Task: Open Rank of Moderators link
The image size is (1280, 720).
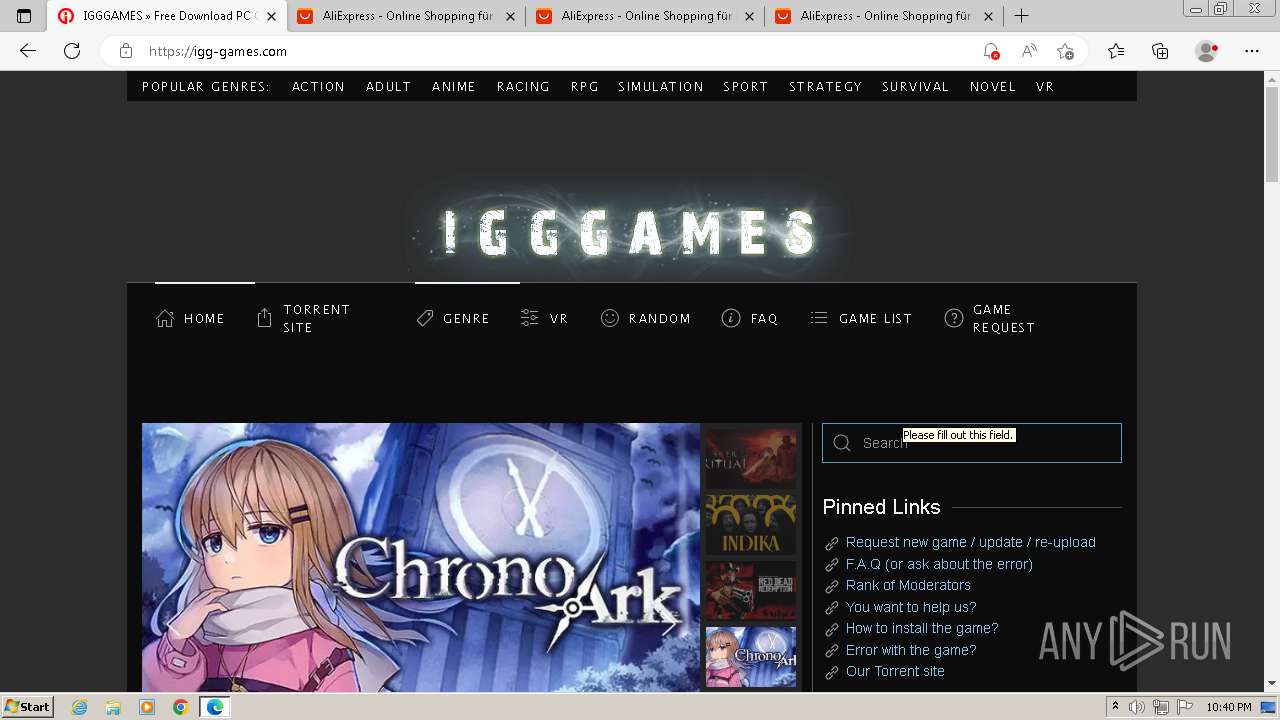Action: 908,585
